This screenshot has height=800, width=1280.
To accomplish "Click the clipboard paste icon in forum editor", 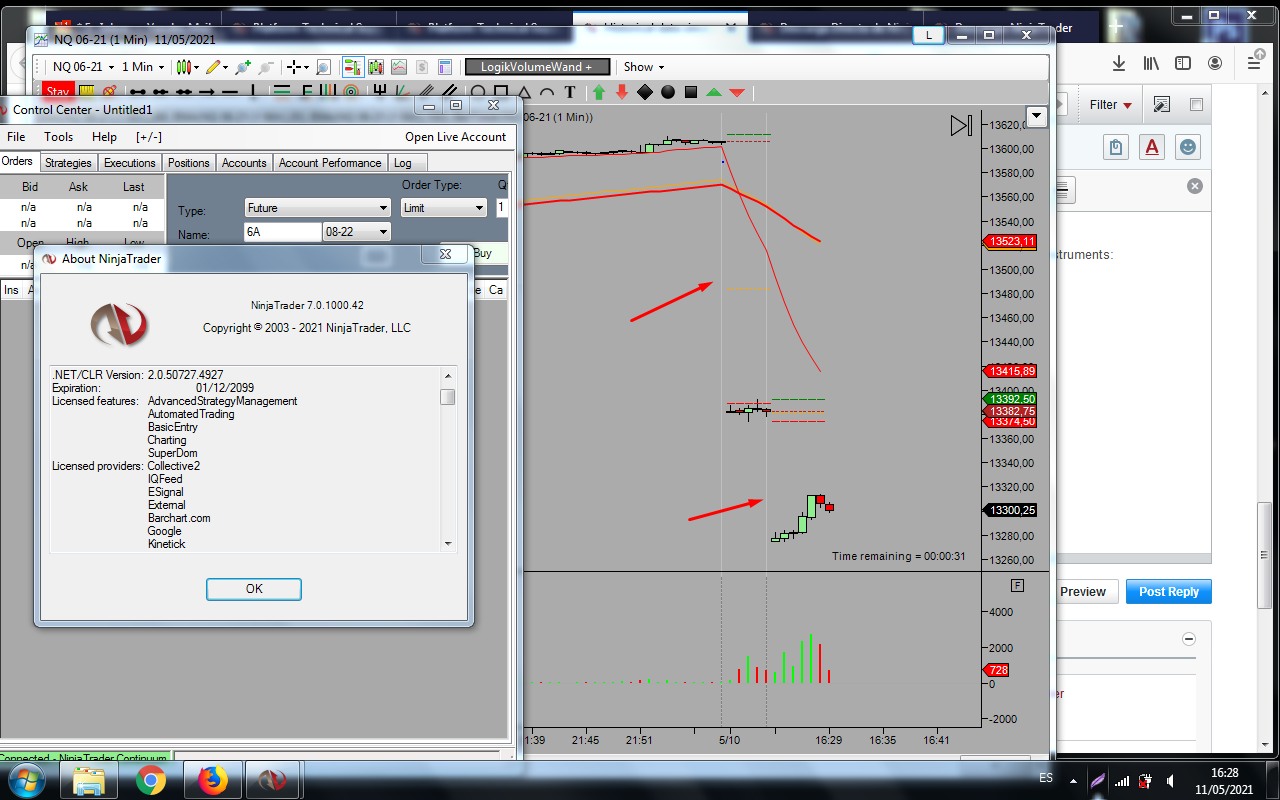I will 1116,147.
